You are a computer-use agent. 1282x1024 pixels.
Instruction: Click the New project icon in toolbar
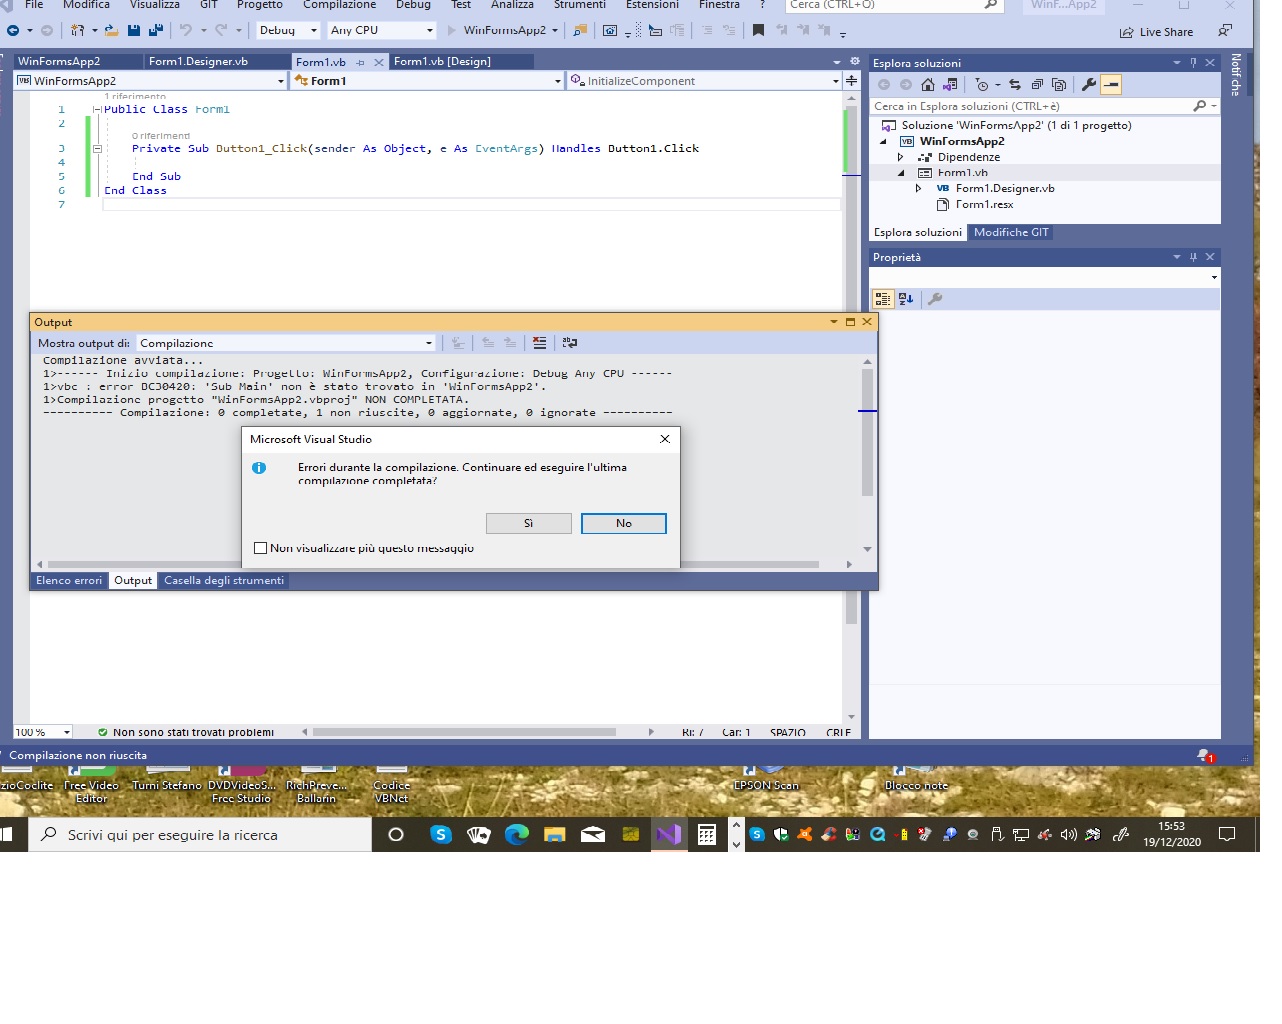77,30
